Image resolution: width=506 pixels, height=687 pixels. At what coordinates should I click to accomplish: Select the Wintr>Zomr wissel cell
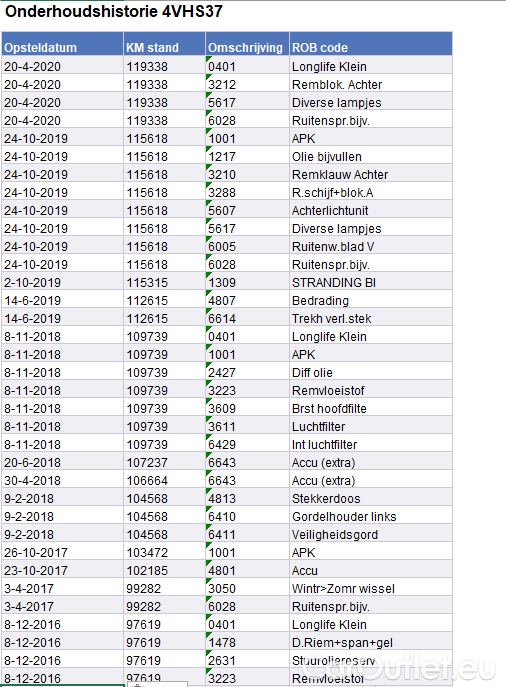(x=371, y=588)
